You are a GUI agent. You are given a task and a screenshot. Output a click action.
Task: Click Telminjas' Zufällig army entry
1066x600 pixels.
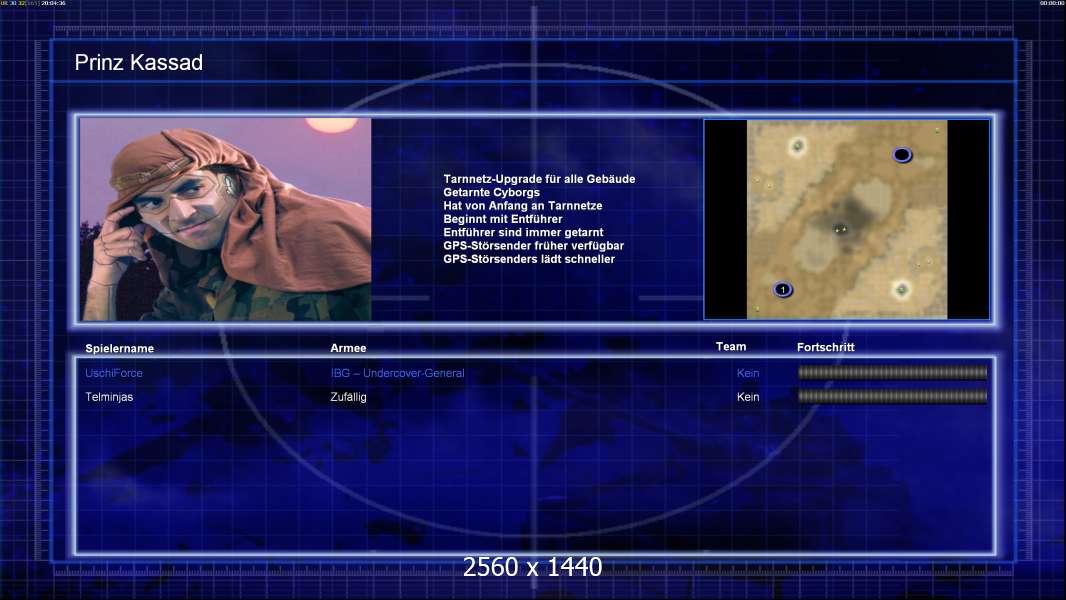pyautogui.click(x=348, y=397)
